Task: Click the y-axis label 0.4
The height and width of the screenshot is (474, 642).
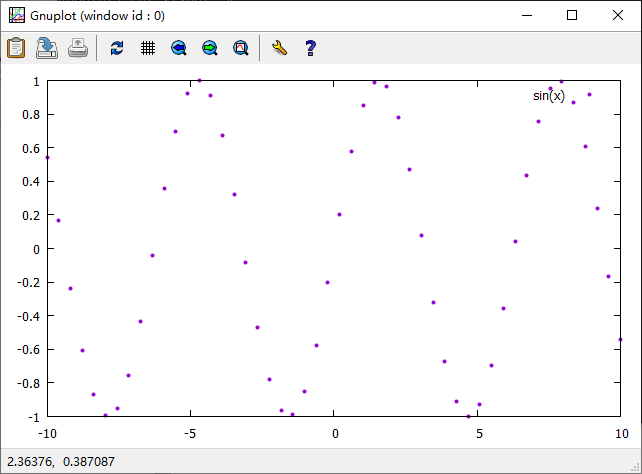Action: [31, 182]
